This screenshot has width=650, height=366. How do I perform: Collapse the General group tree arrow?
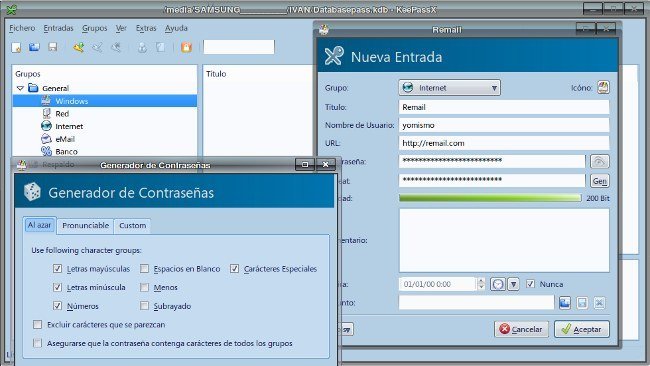(20, 88)
